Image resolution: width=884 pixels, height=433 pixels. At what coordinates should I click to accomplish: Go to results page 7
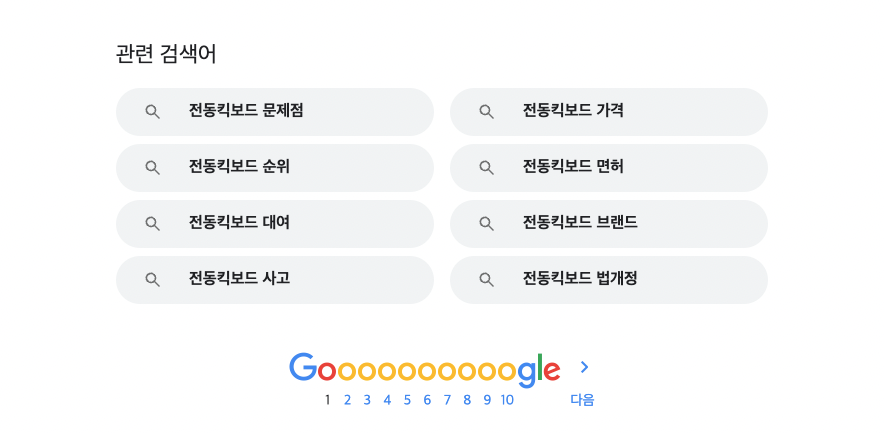point(447,400)
